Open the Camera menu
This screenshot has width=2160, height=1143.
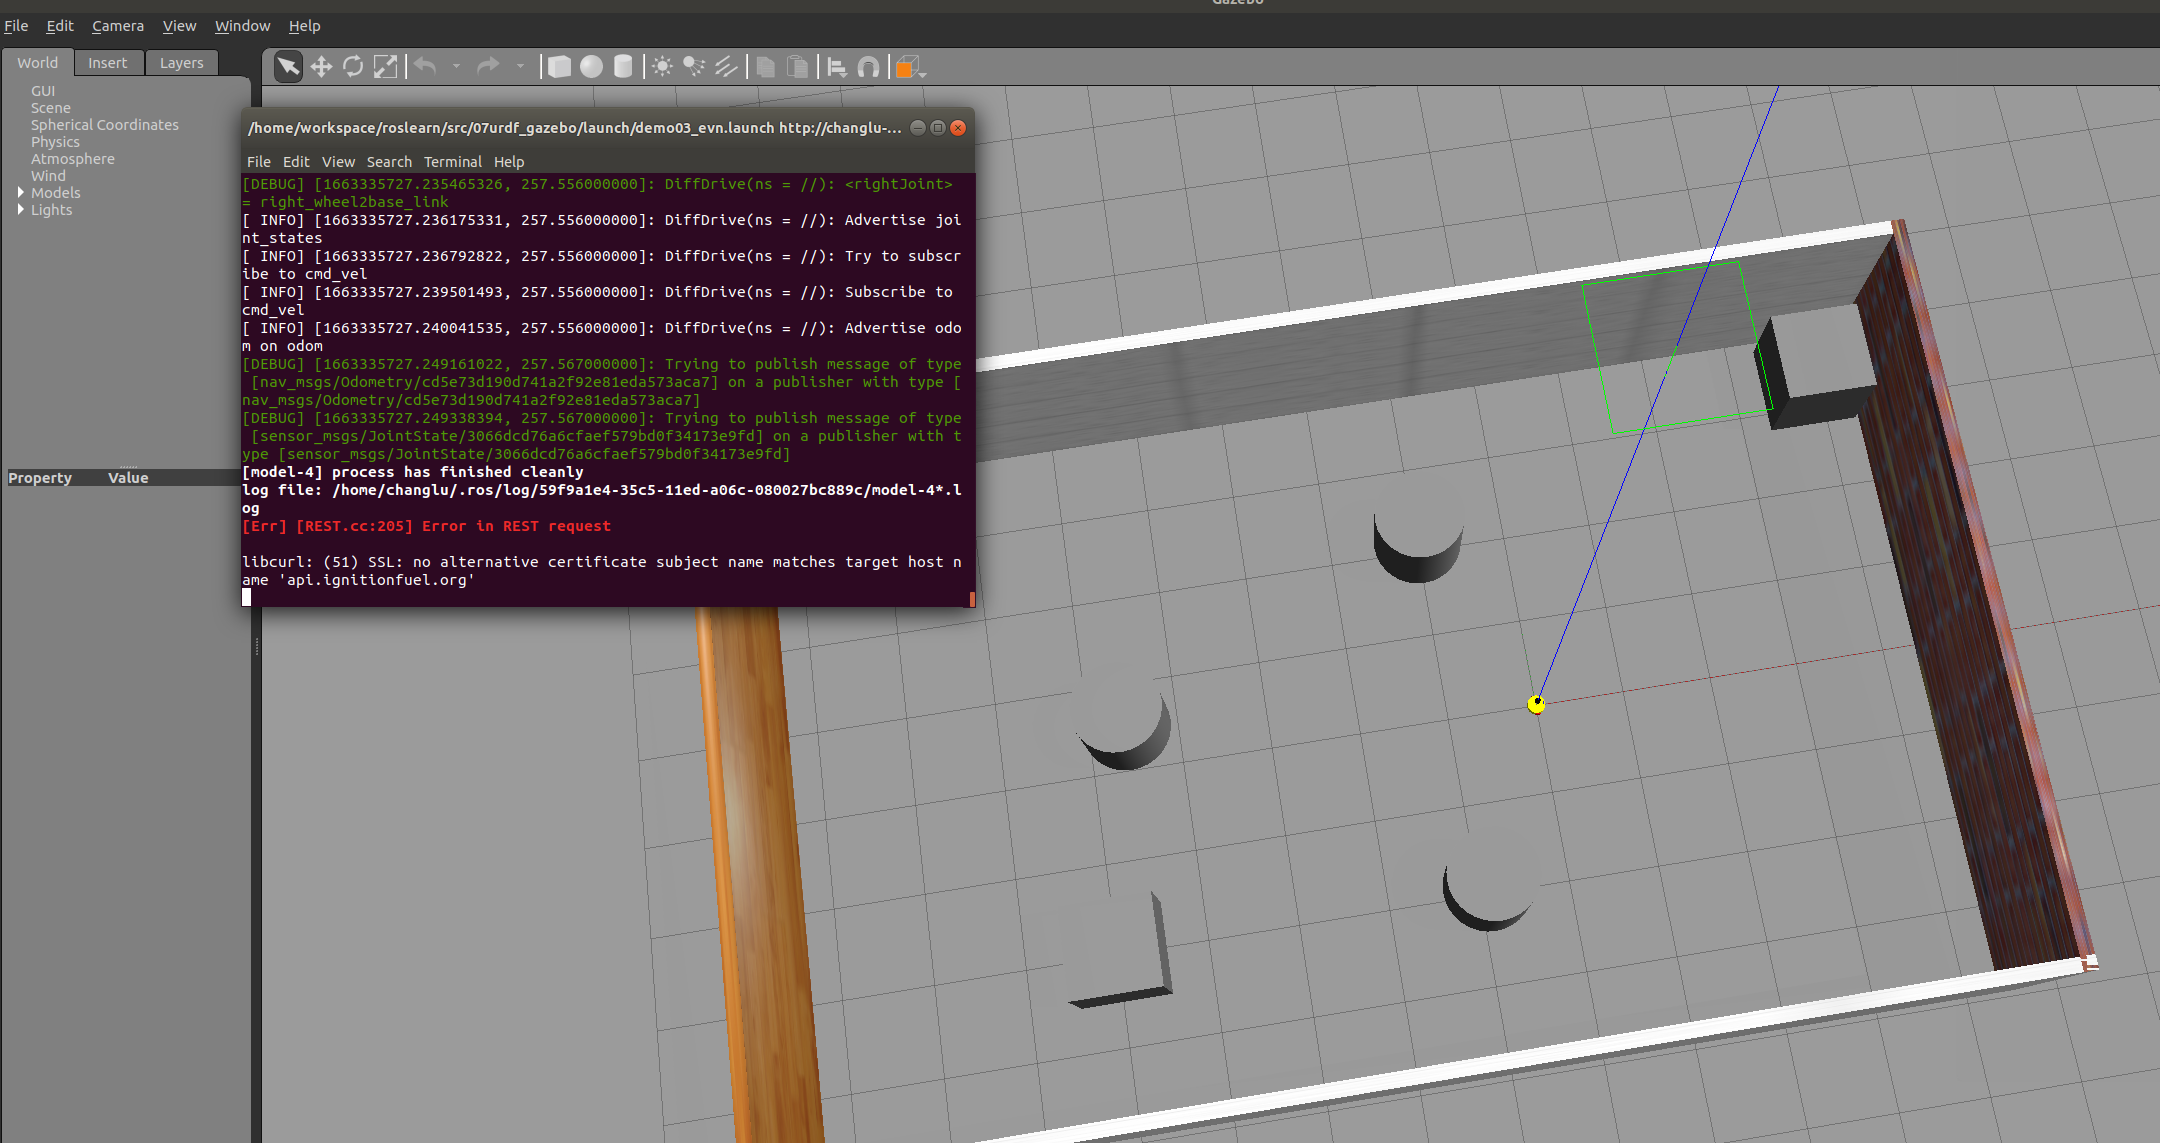tap(118, 26)
